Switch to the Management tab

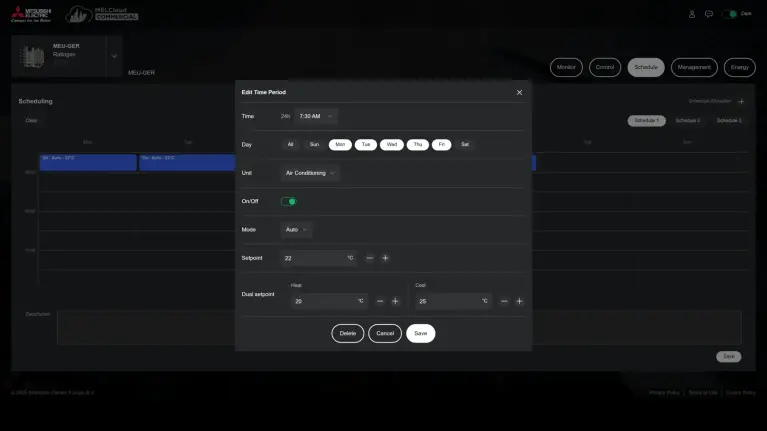click(694, 68)
